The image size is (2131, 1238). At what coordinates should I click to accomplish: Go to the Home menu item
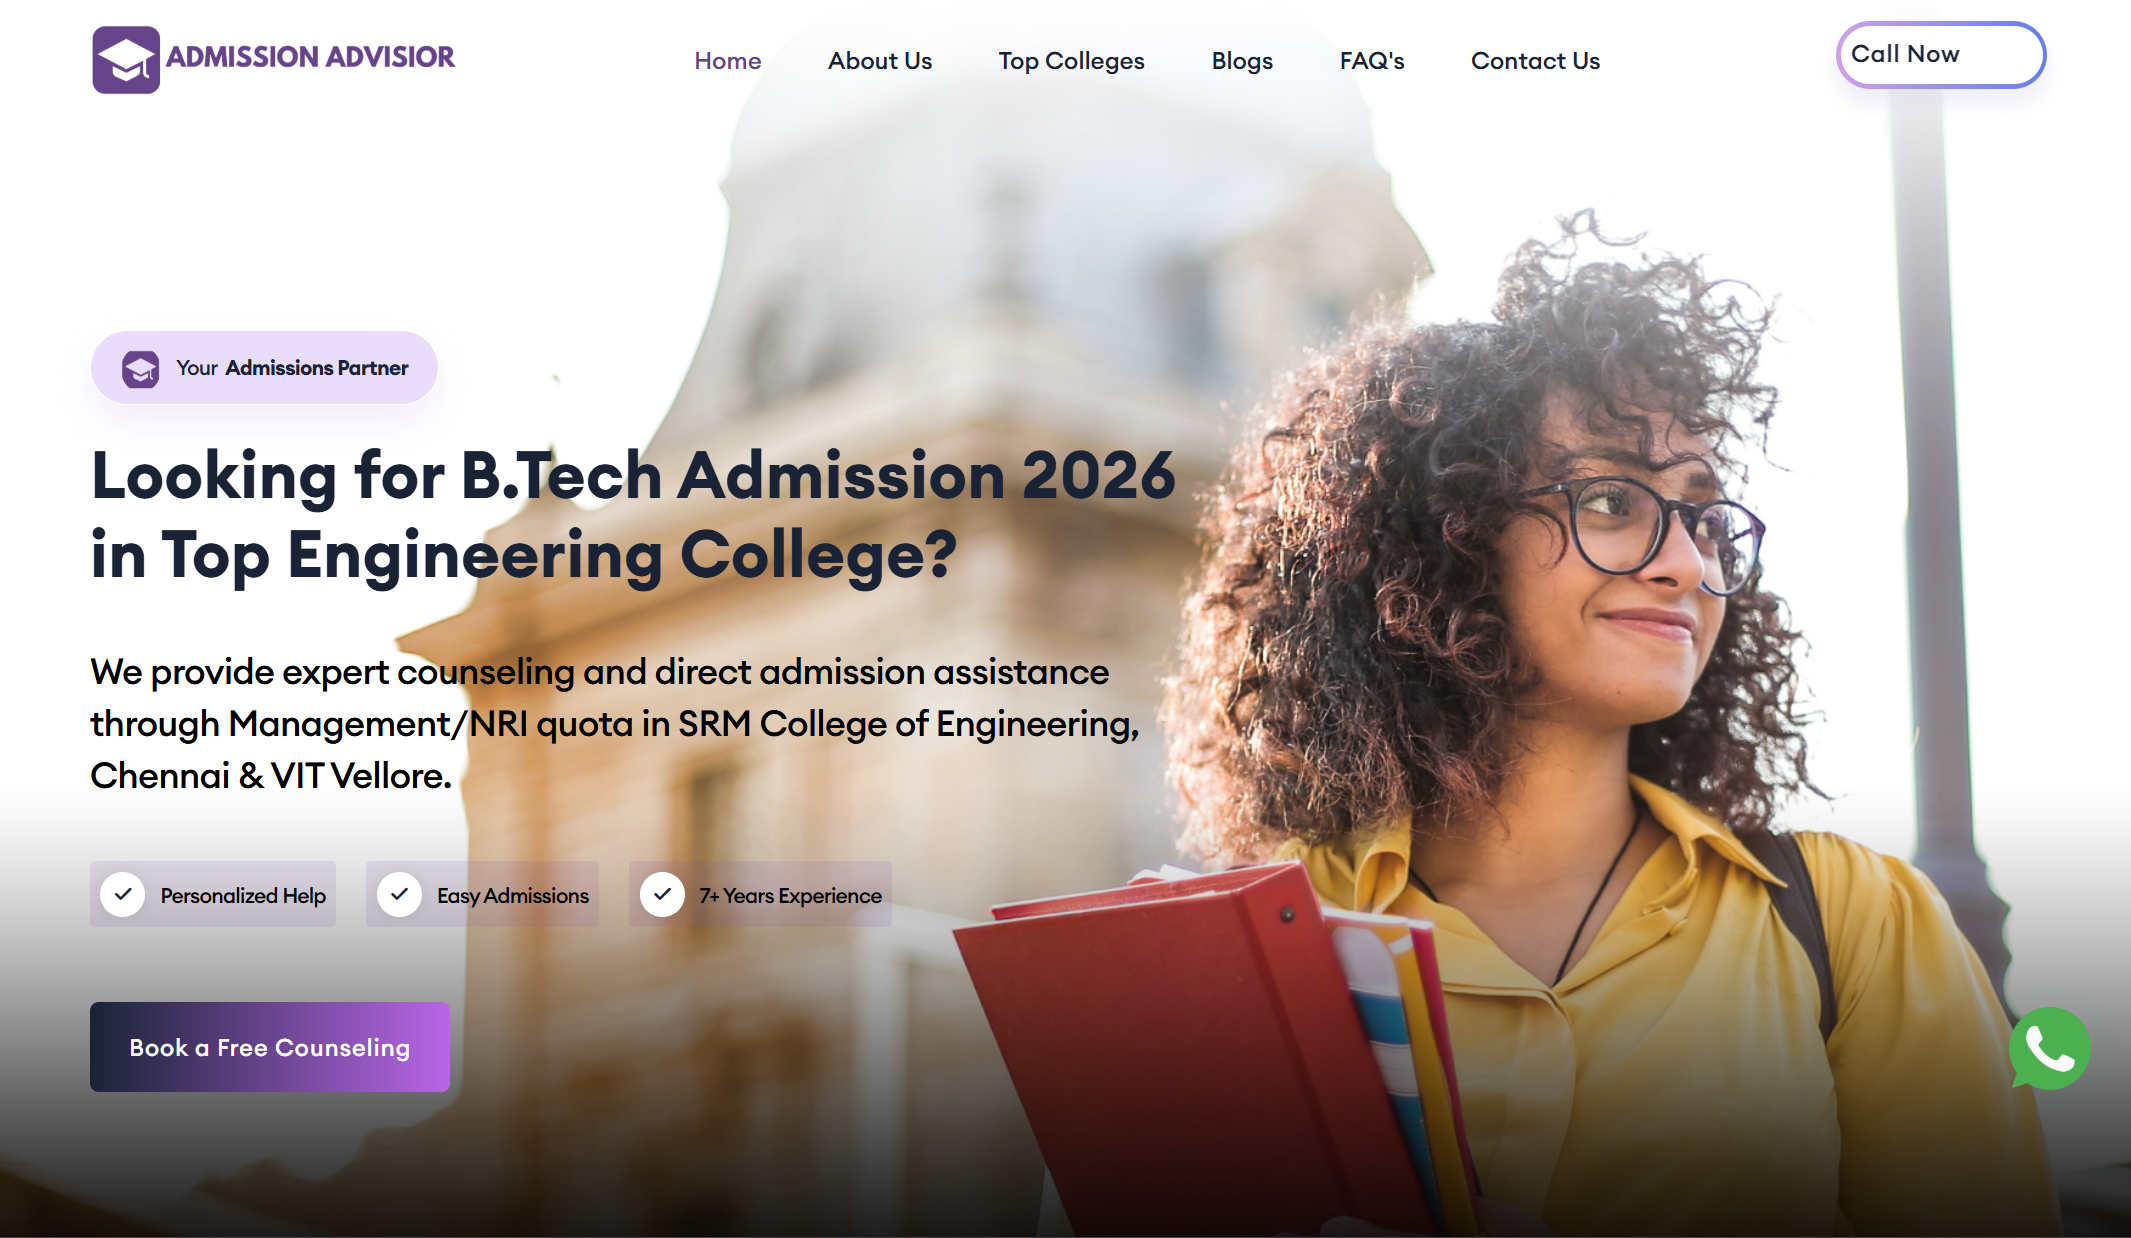coord(728,61)
